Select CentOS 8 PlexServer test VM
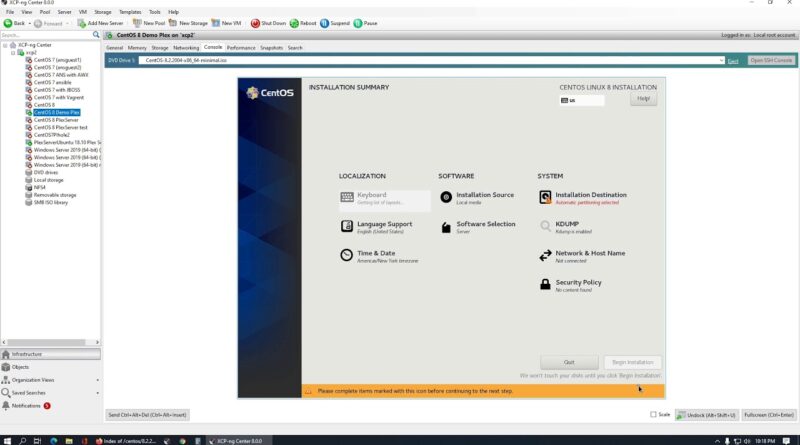Image resolution: width=800 pixels, height=445 pixels. pos(60,128)
